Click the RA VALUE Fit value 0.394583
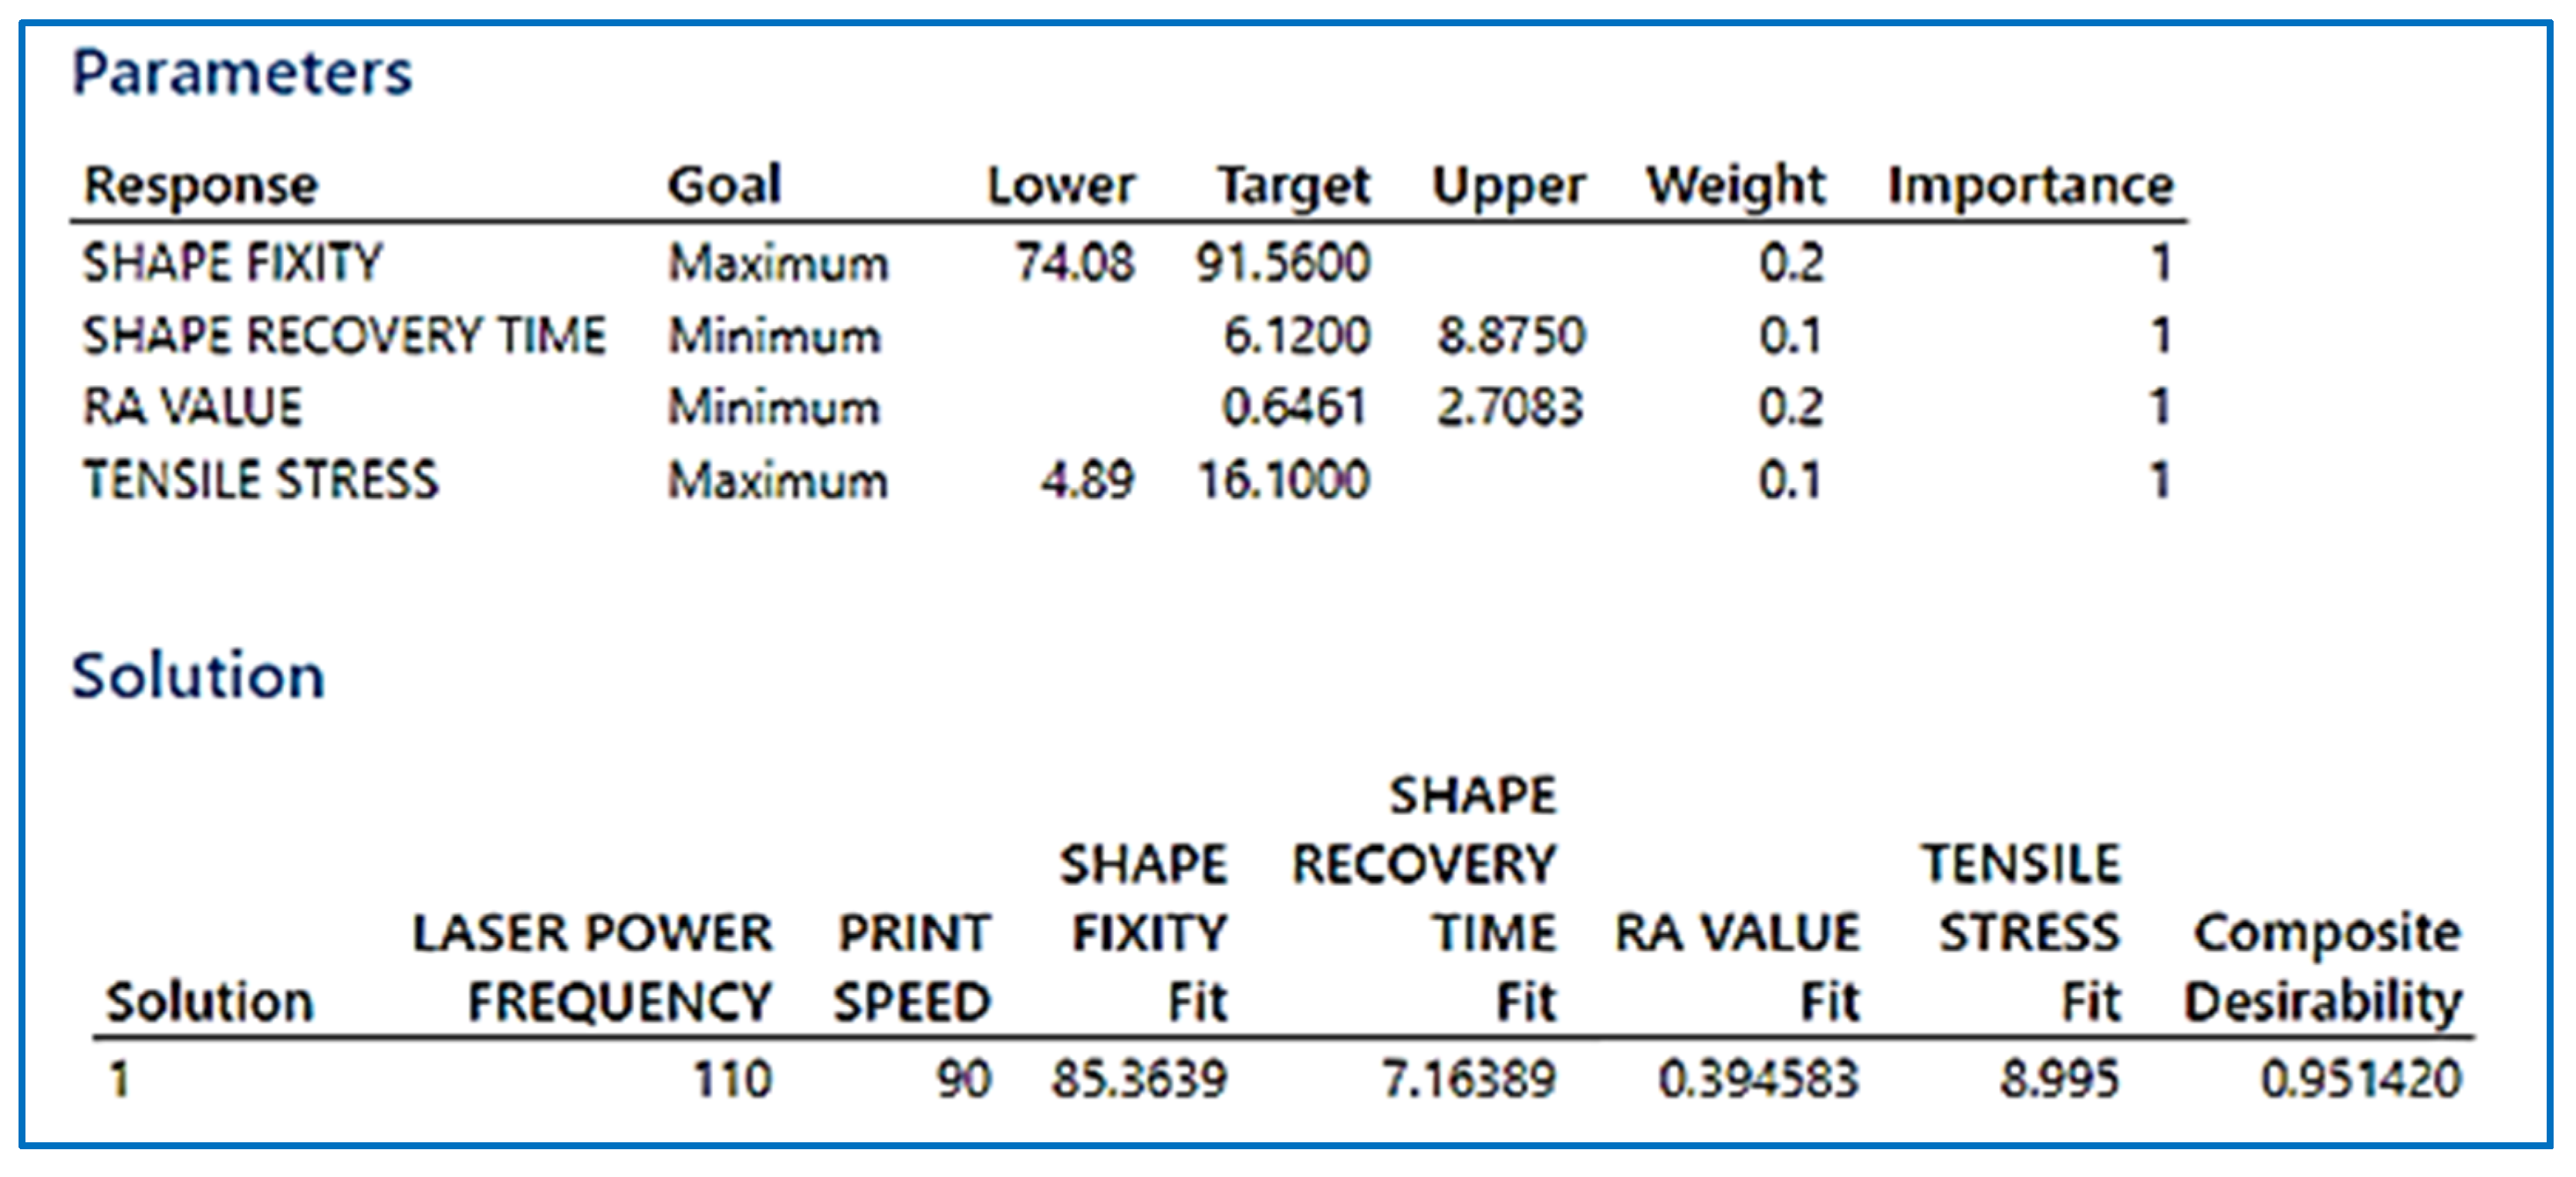The width and height of the screenshot is (2576, 1177). point(1758,1079)
